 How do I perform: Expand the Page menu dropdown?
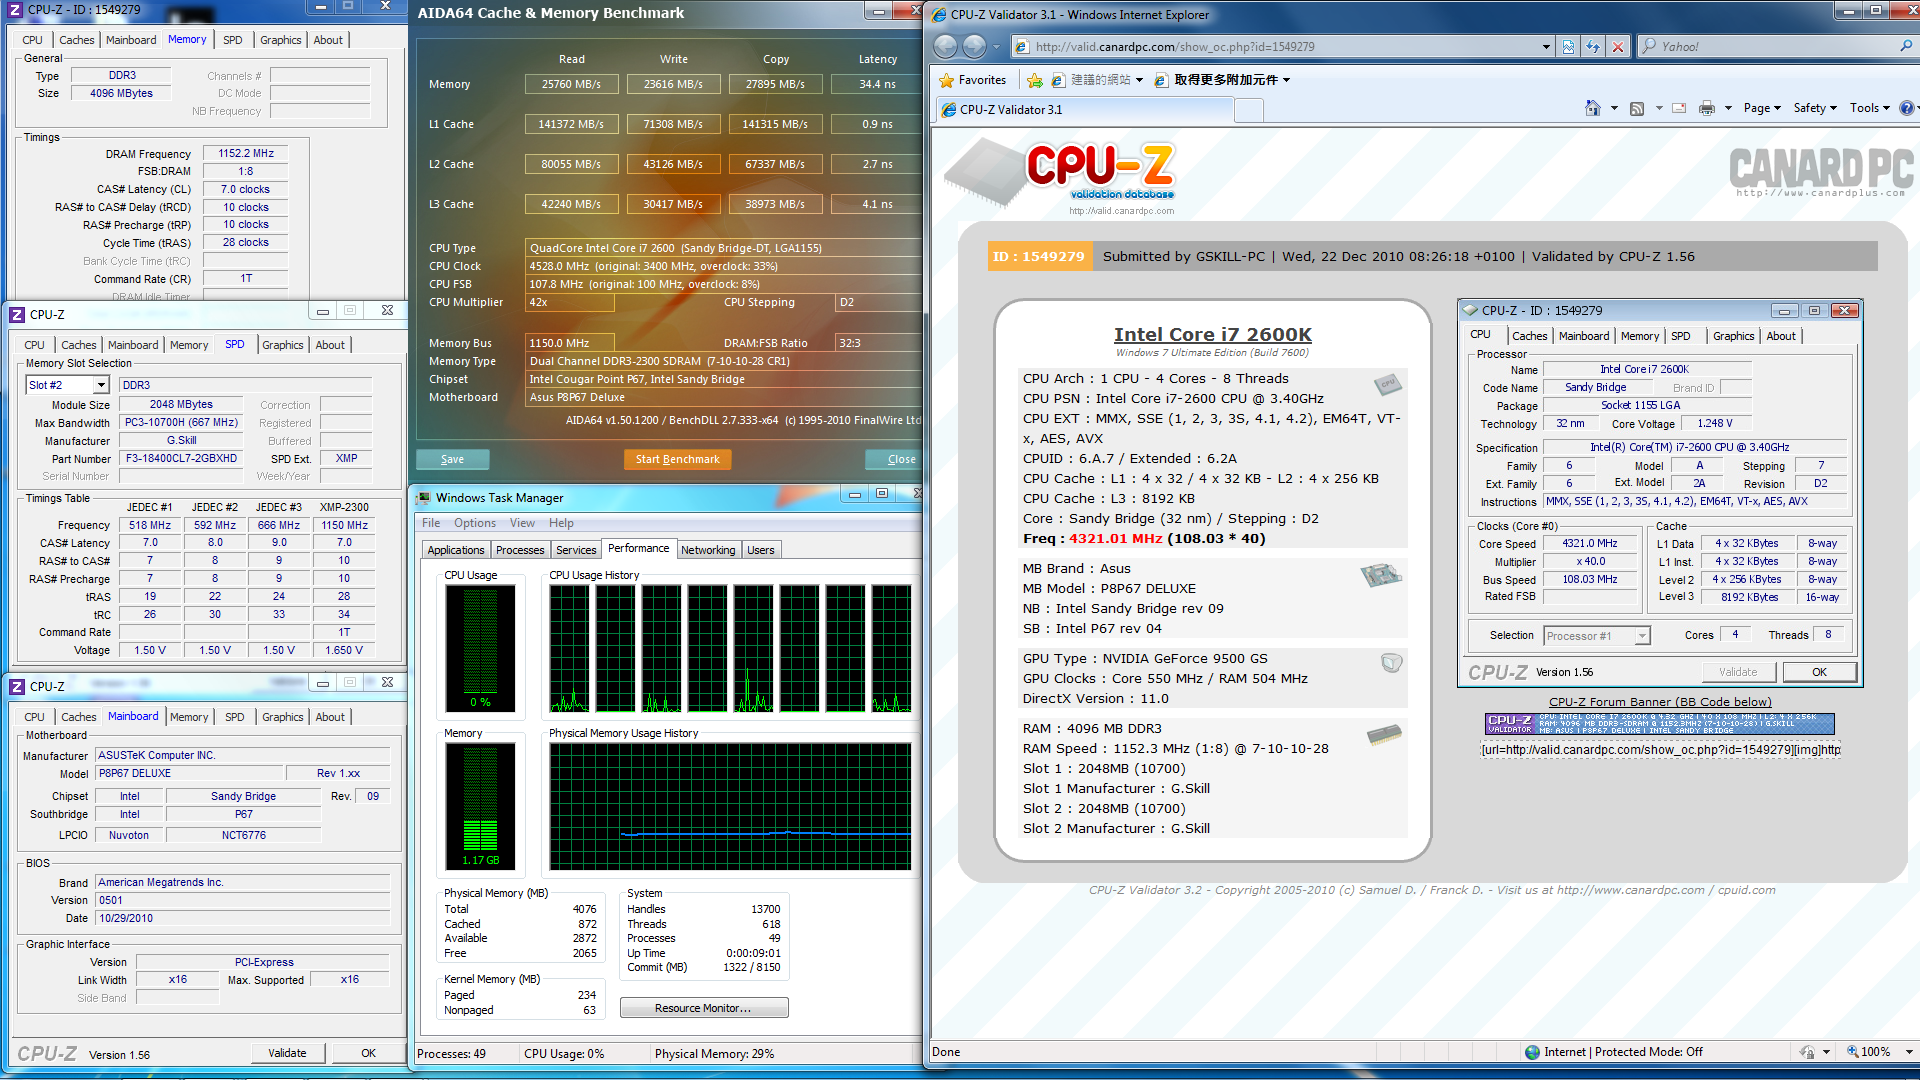click(x=1762, y=108)
